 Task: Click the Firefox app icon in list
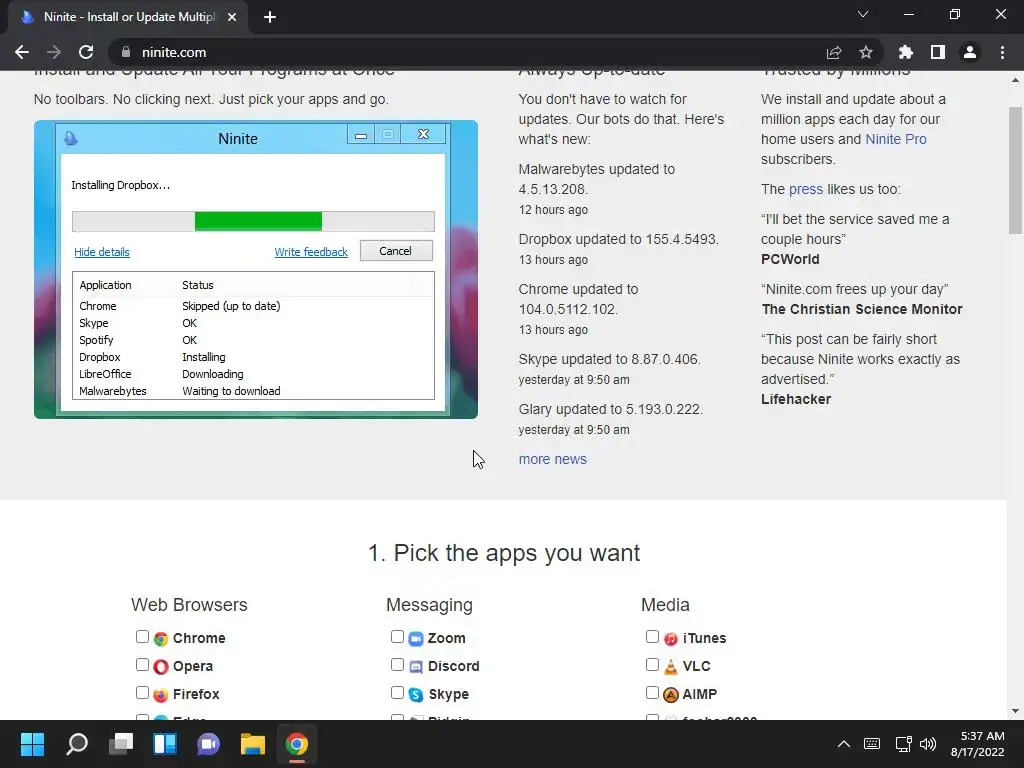point(161,695)
